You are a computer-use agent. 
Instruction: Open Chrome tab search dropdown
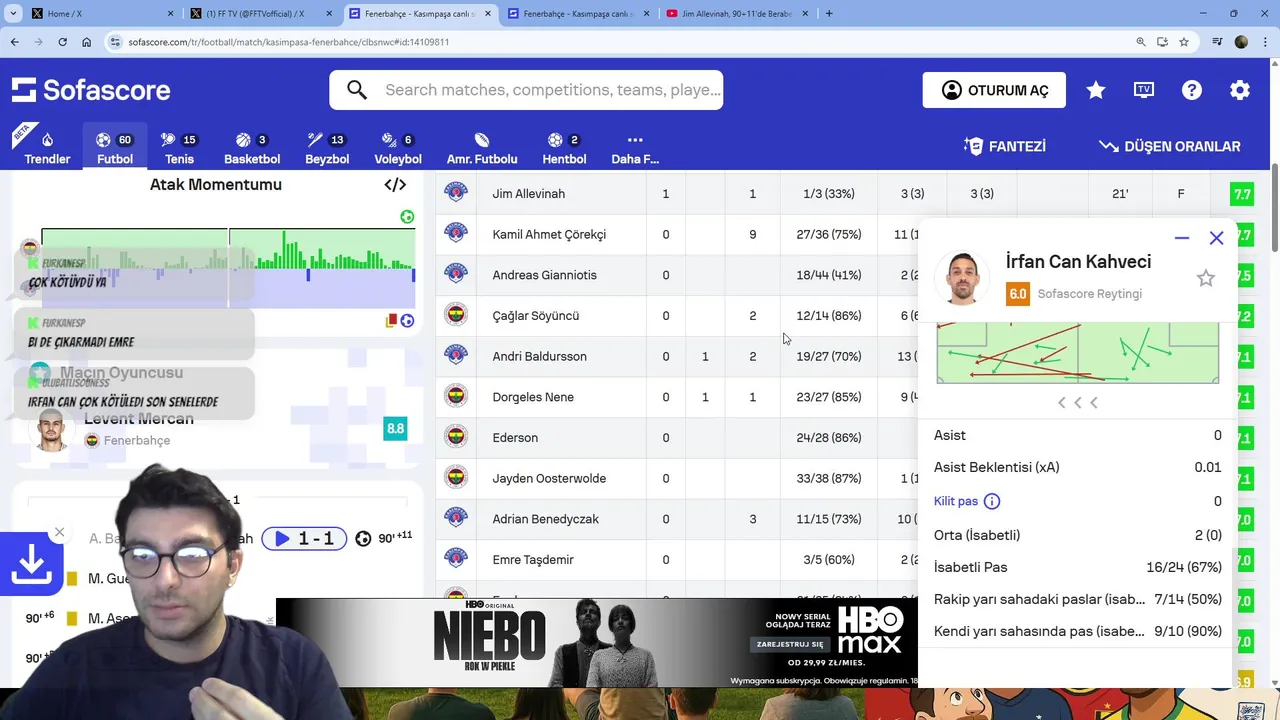click(x=14, y=14)
